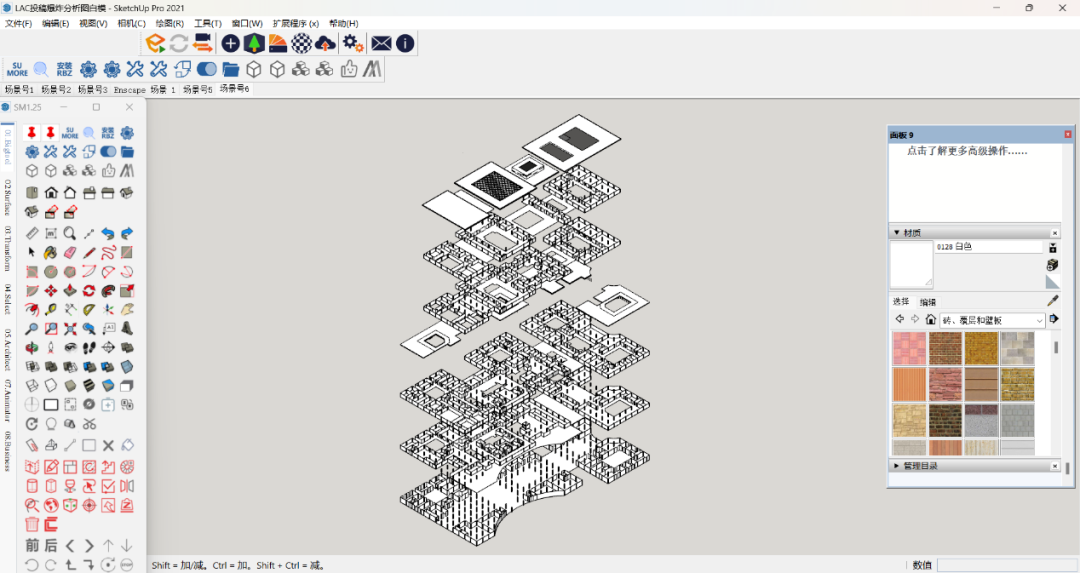Click the create material cube icon
This screenshot has height=573, width=1080.
point(1052,265)
